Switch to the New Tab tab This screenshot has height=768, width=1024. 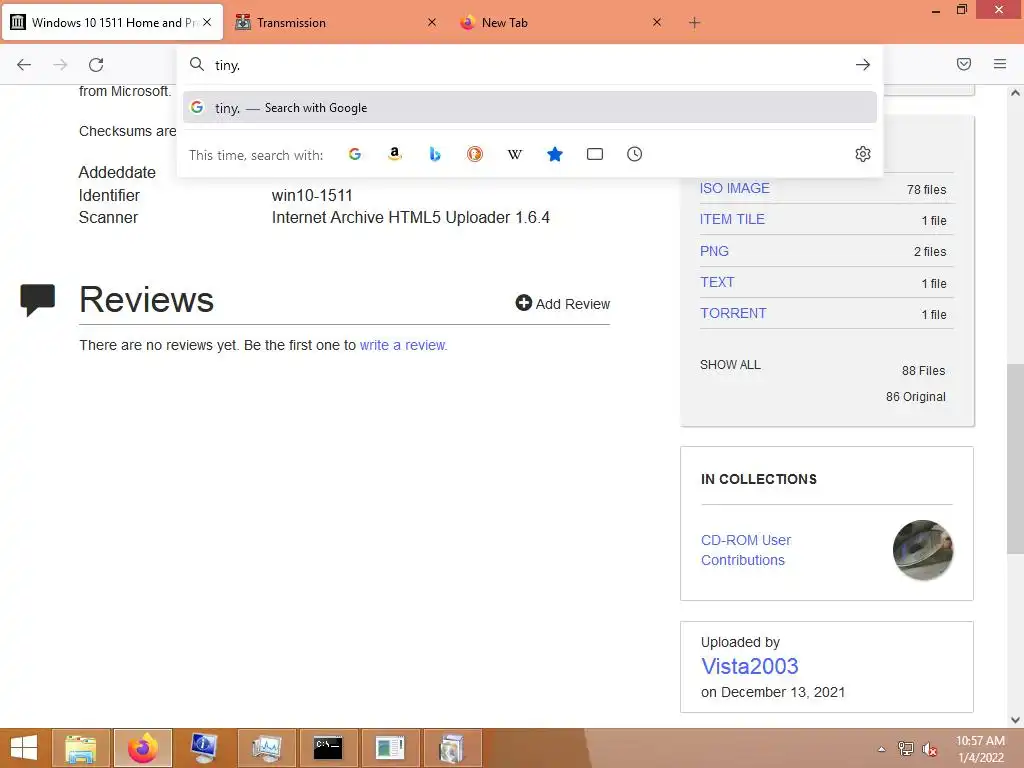click(562, 23)
